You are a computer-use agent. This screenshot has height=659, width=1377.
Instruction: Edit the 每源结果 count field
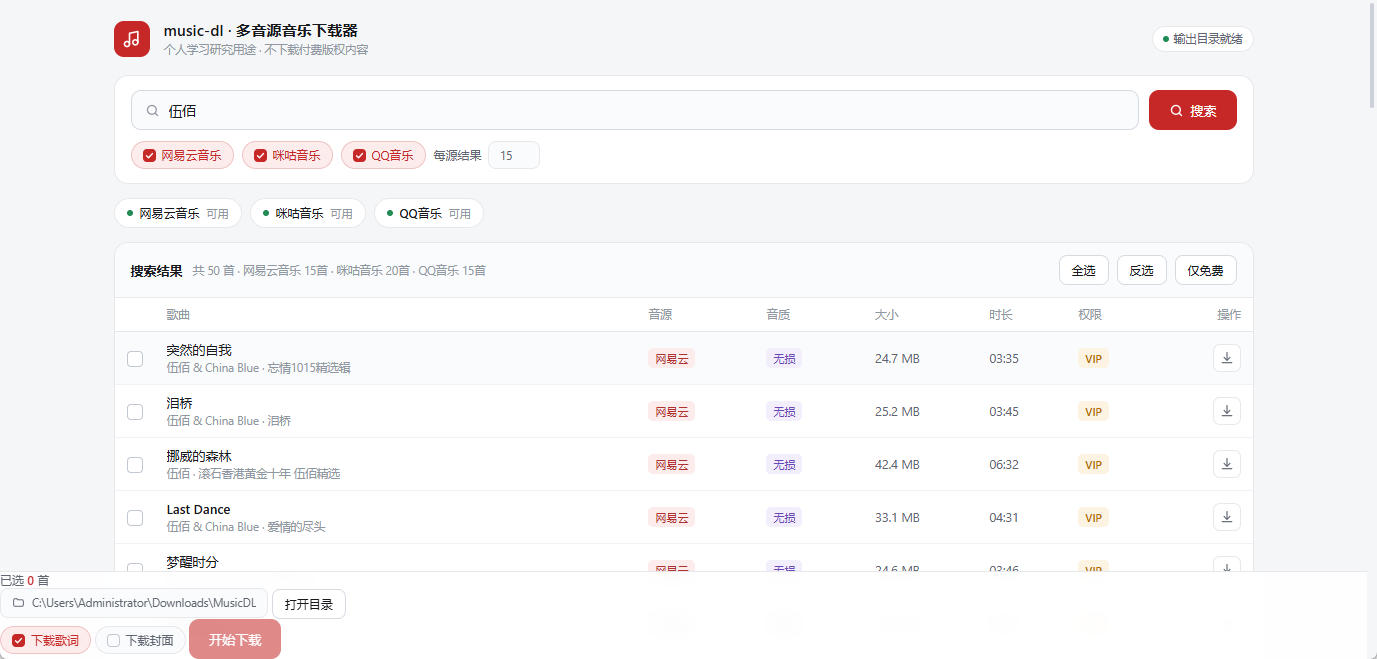514,155
